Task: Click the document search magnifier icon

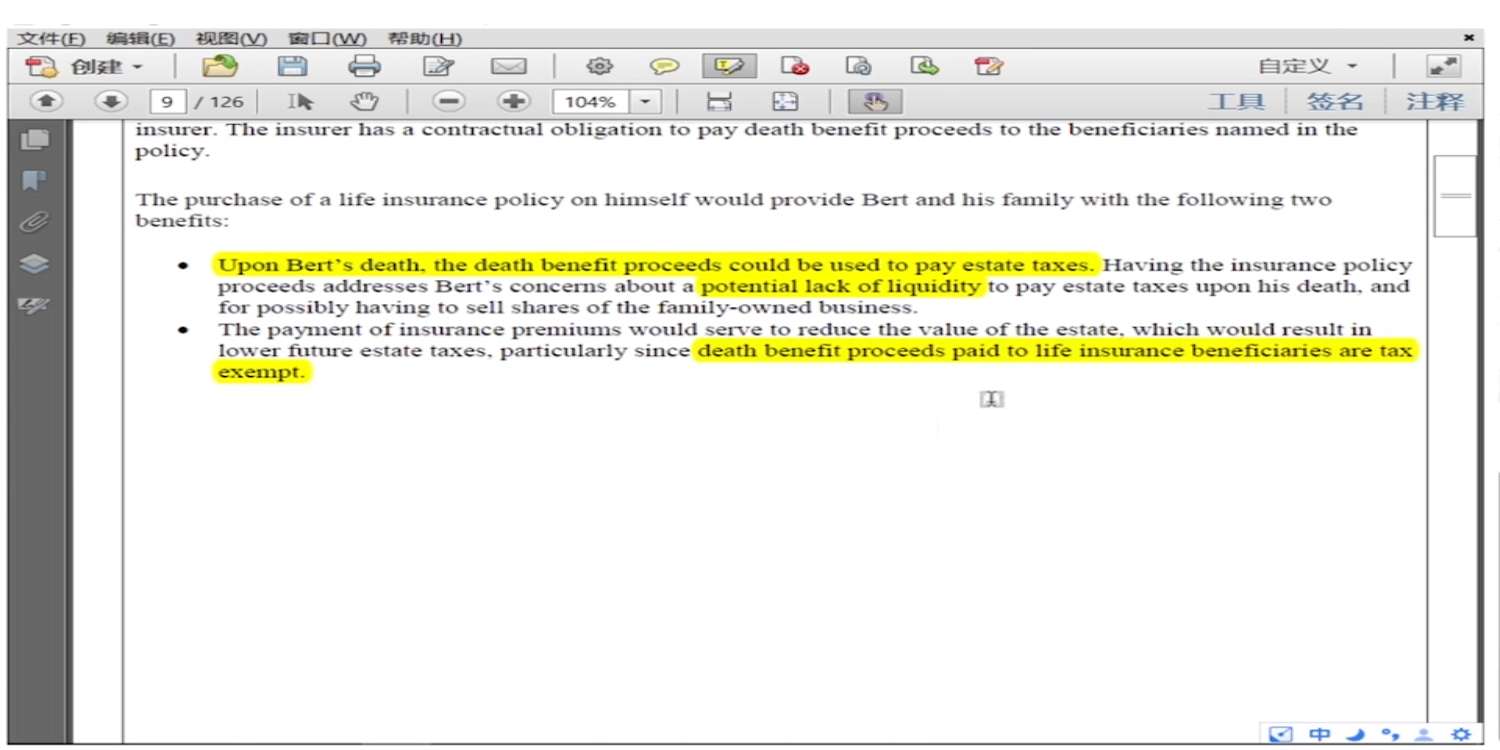Action: click(x=858, y=67)
